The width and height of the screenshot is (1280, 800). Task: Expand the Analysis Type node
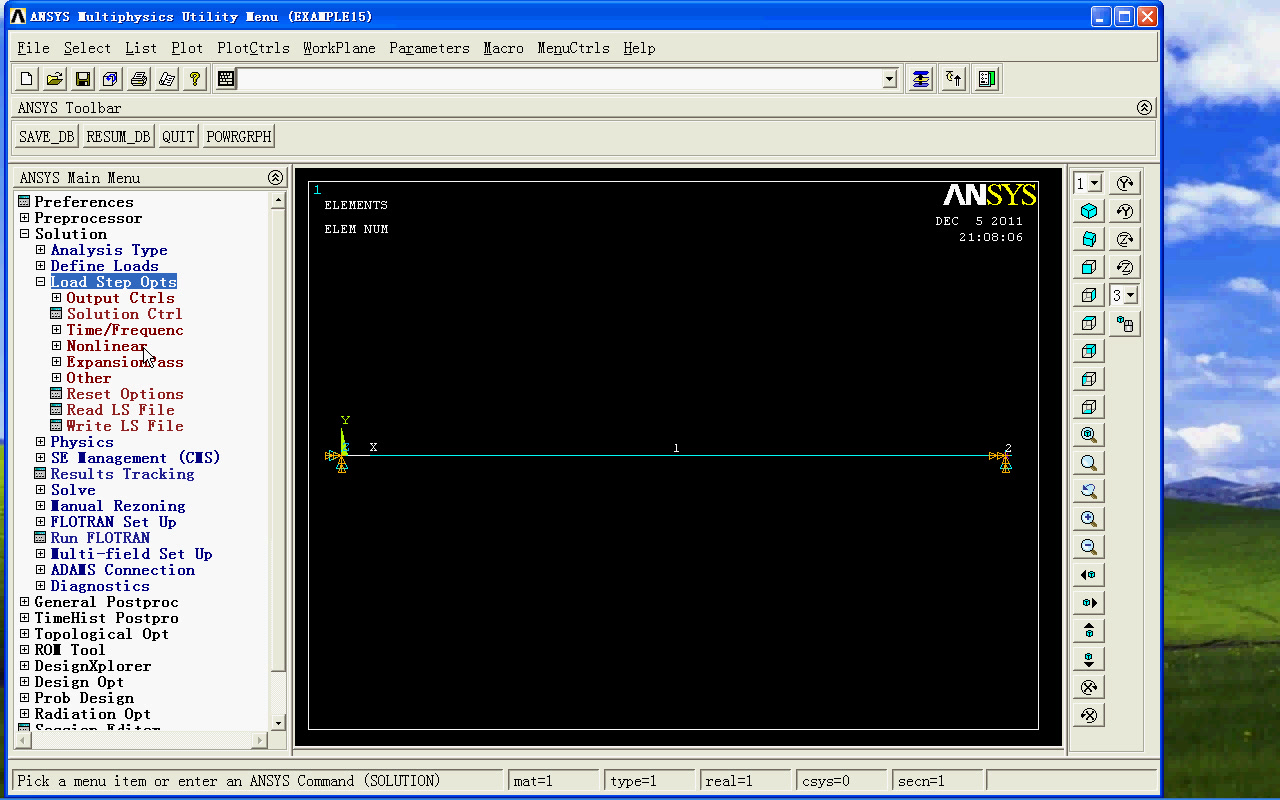(41, 250)
